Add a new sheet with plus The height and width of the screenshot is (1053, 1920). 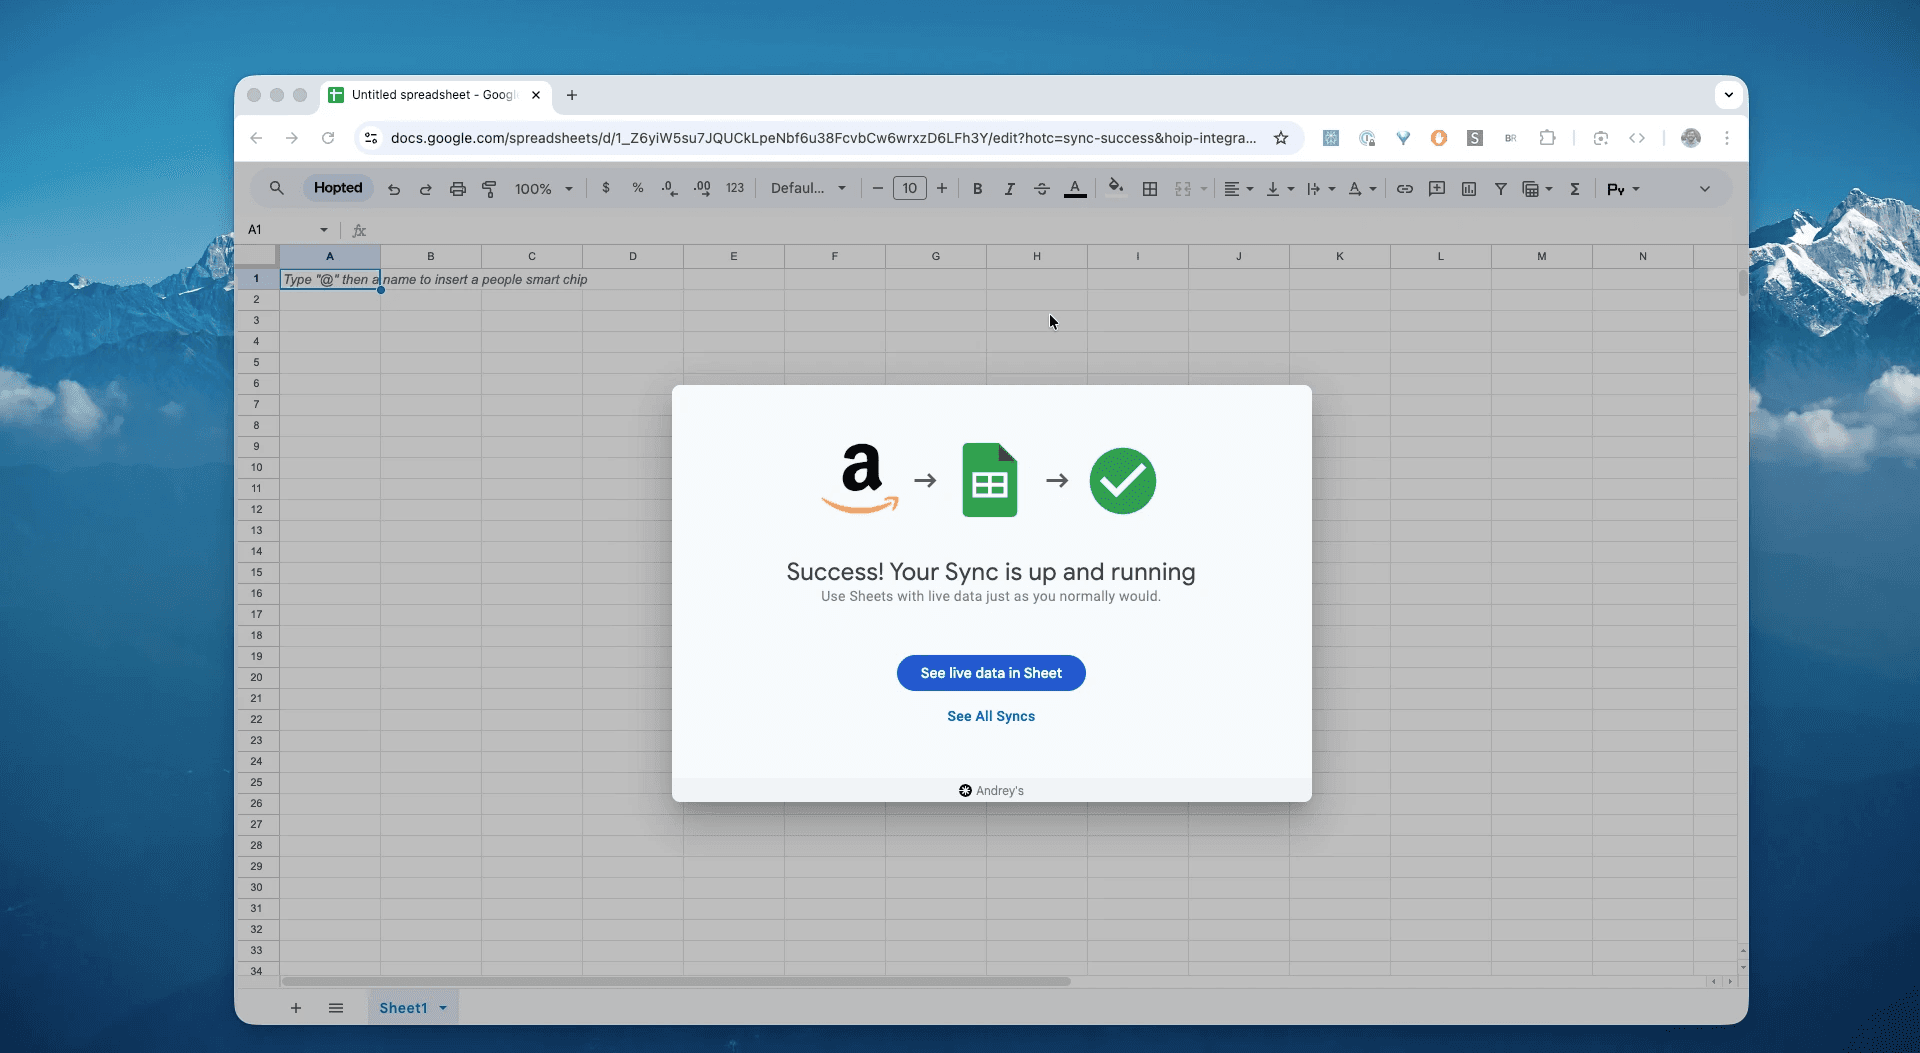(296, 1008)
